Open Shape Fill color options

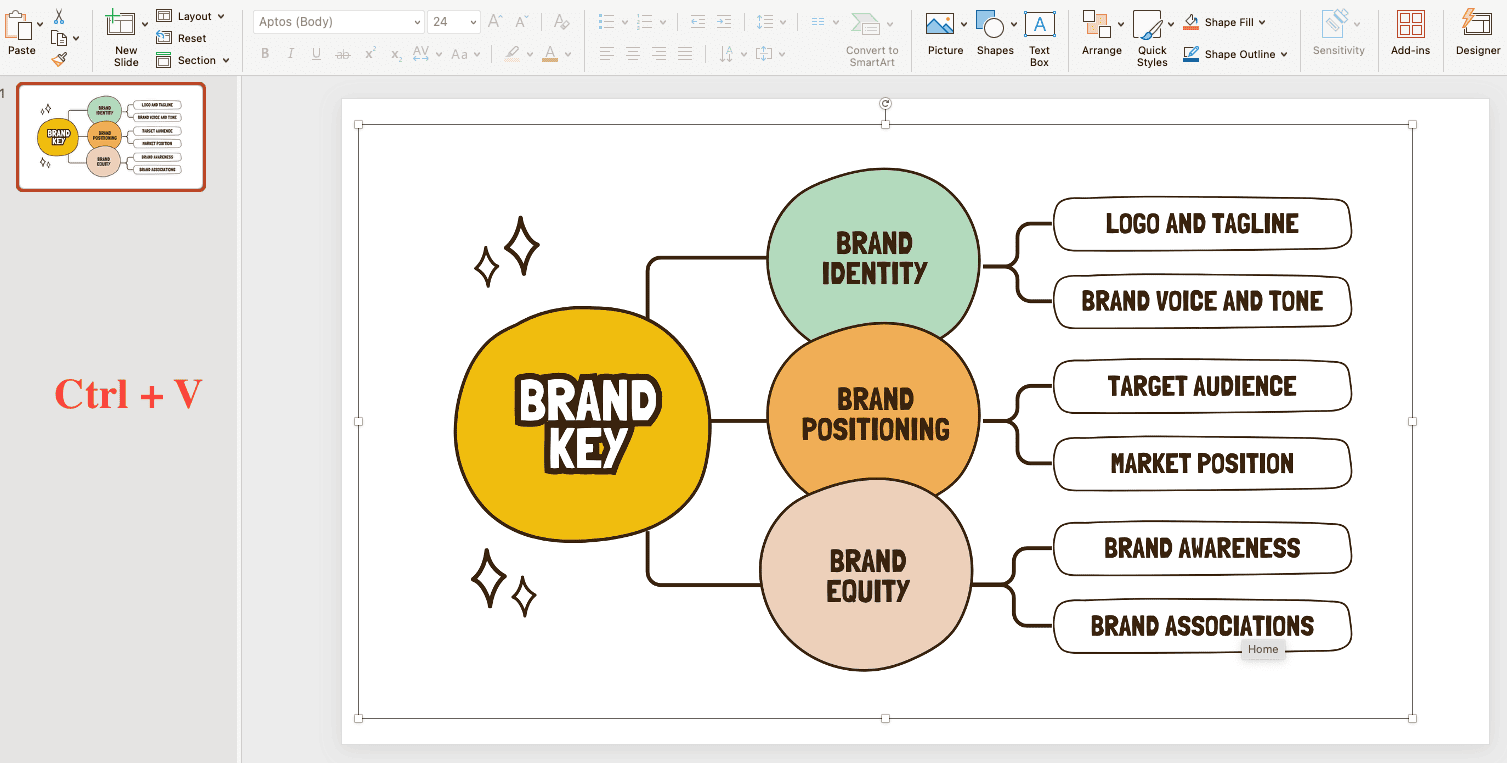pyautogui.click(x=1225, y=22)
